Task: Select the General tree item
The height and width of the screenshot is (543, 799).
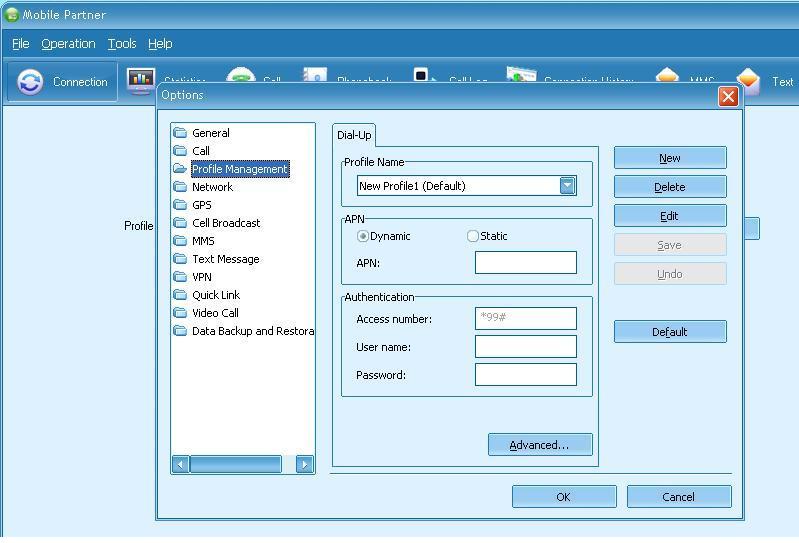Action: click(x=210, y=133)
